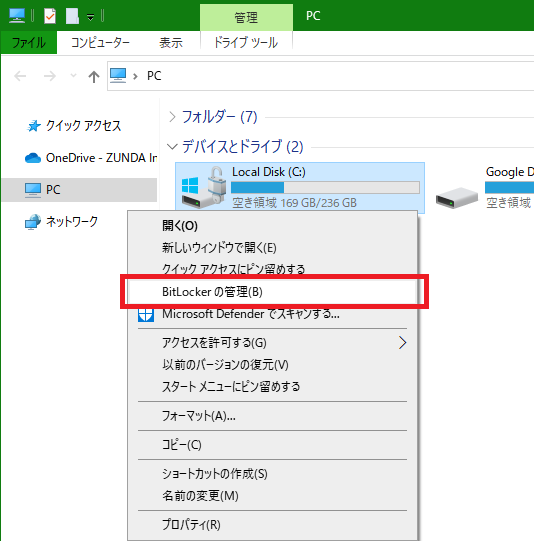
Task: Click the クイック アクセス star icon
Action: coord(34,126)
